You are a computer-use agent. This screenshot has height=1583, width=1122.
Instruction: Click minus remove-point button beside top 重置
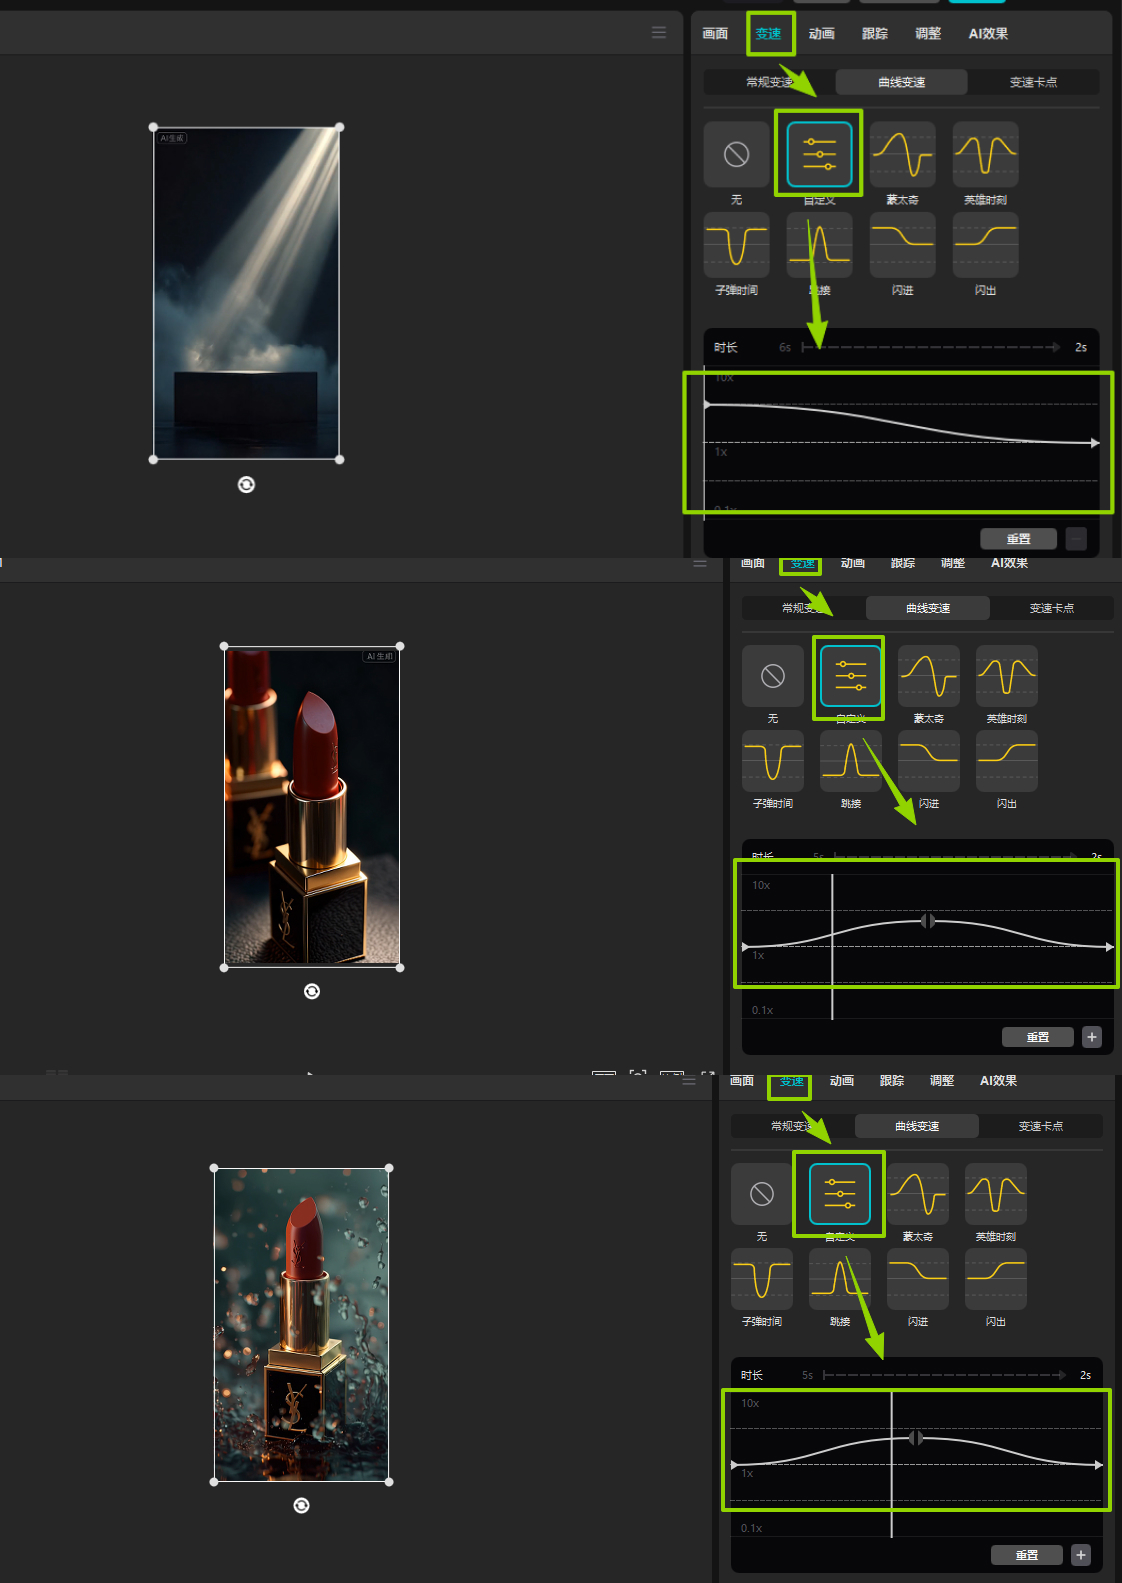coord(1076,539)
